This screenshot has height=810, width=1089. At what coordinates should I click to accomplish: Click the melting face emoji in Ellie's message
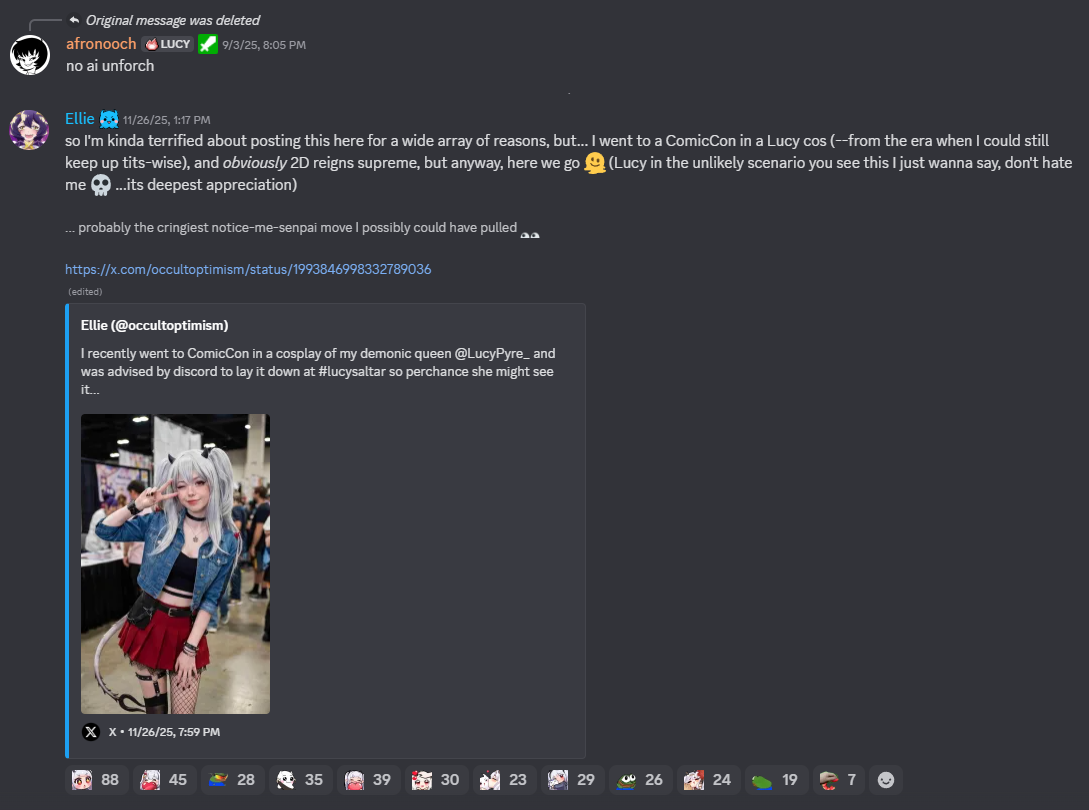pos(595,163)
